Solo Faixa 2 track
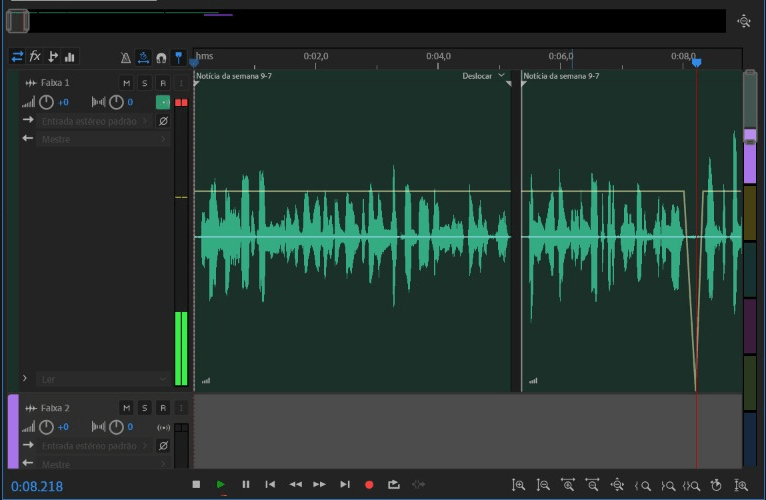Viewport: 766px width, 500px height. (x=145, y=408)
